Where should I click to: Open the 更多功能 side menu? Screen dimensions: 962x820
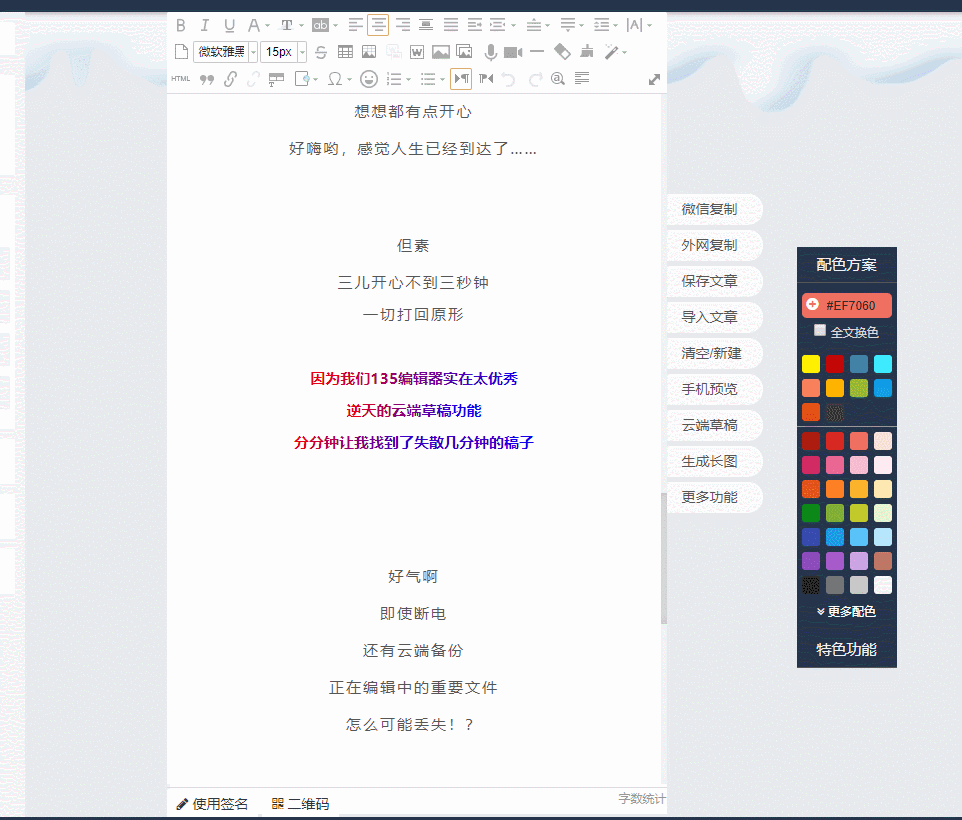710,497
